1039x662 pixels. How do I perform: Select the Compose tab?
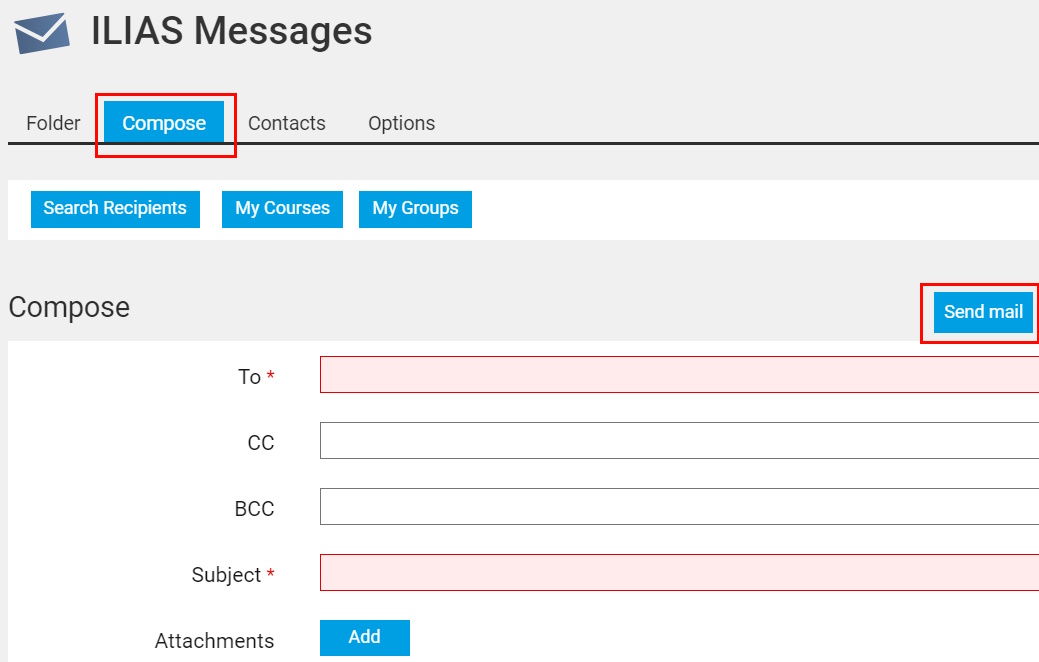point(164,123)
